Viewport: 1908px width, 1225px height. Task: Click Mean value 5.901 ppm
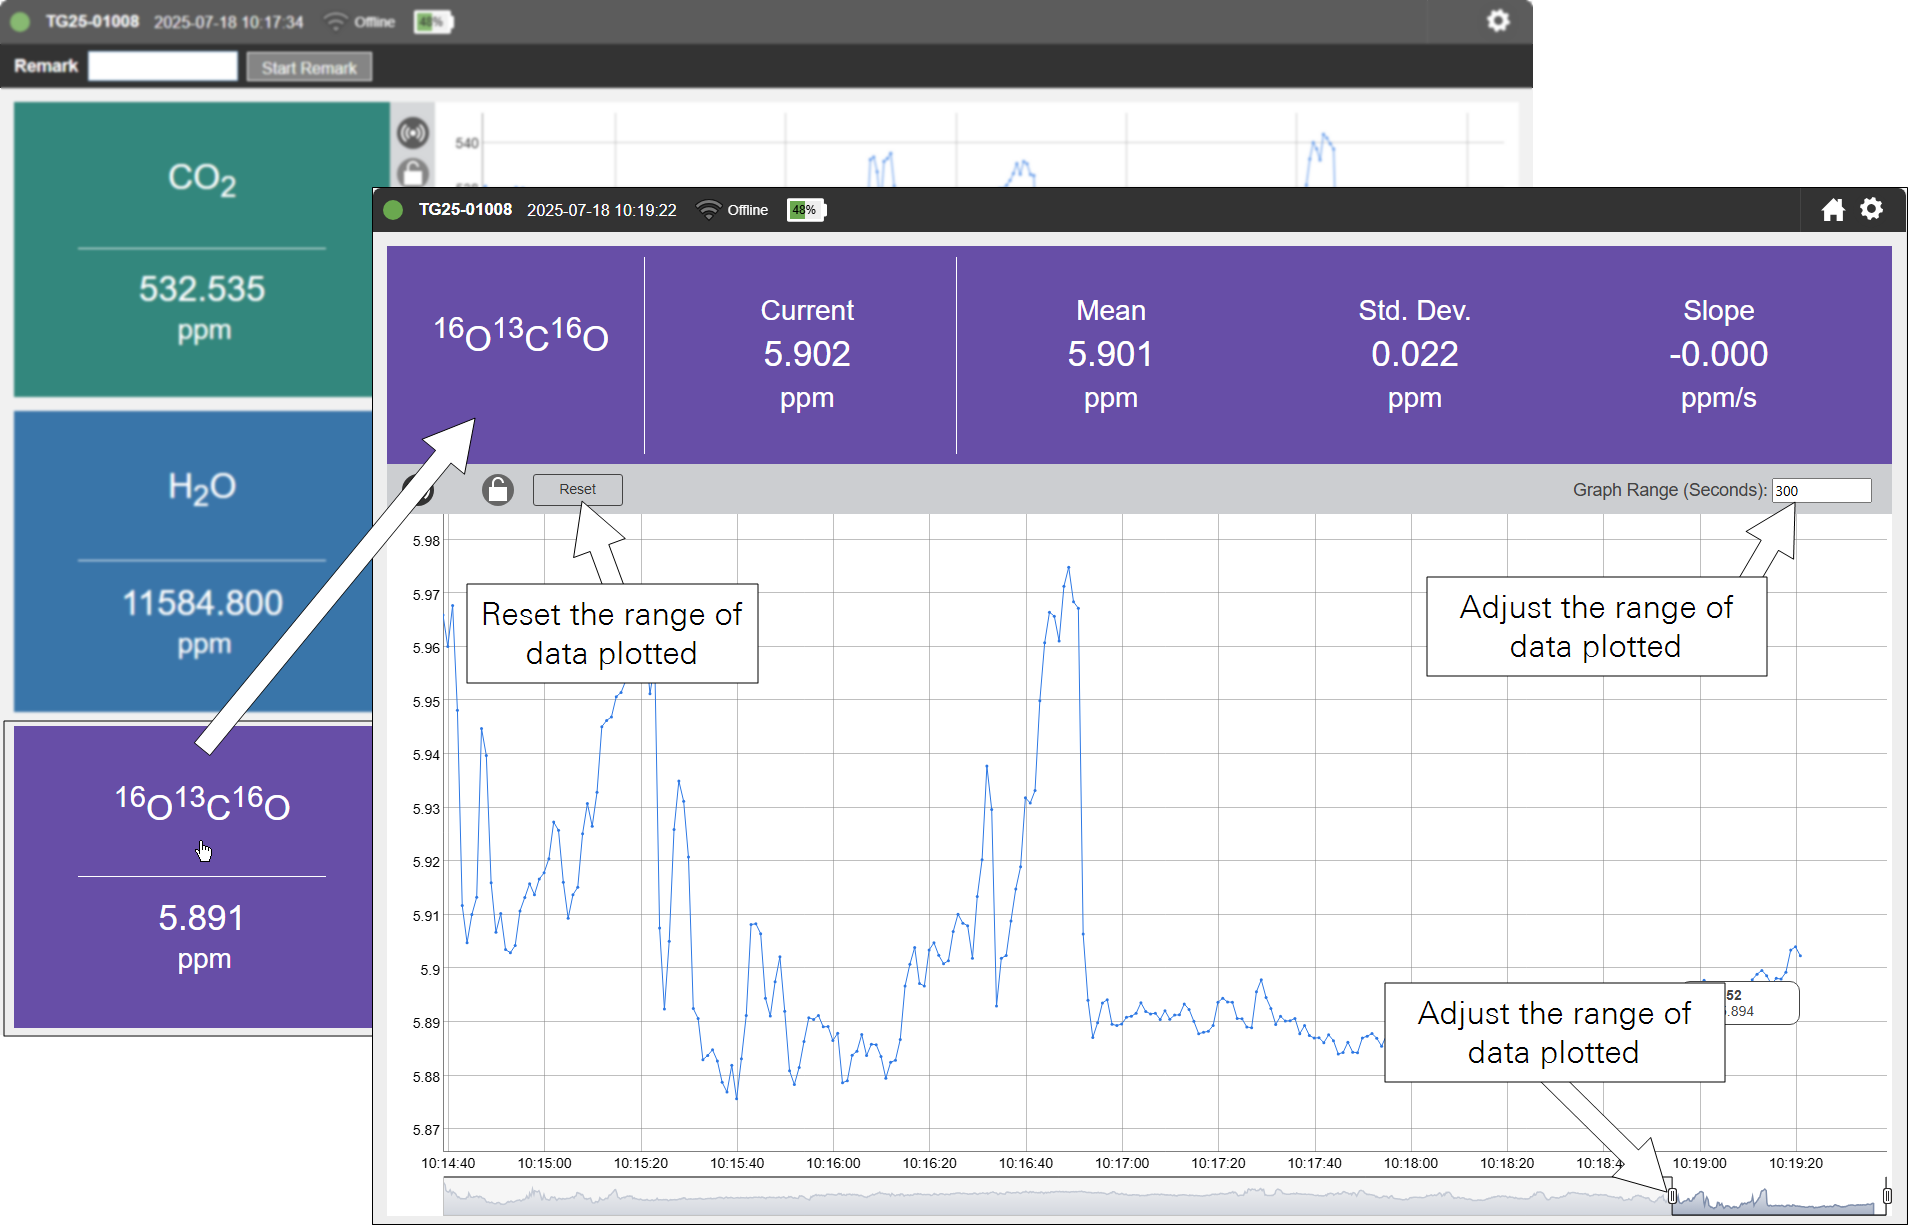[x=1111, y=354]
